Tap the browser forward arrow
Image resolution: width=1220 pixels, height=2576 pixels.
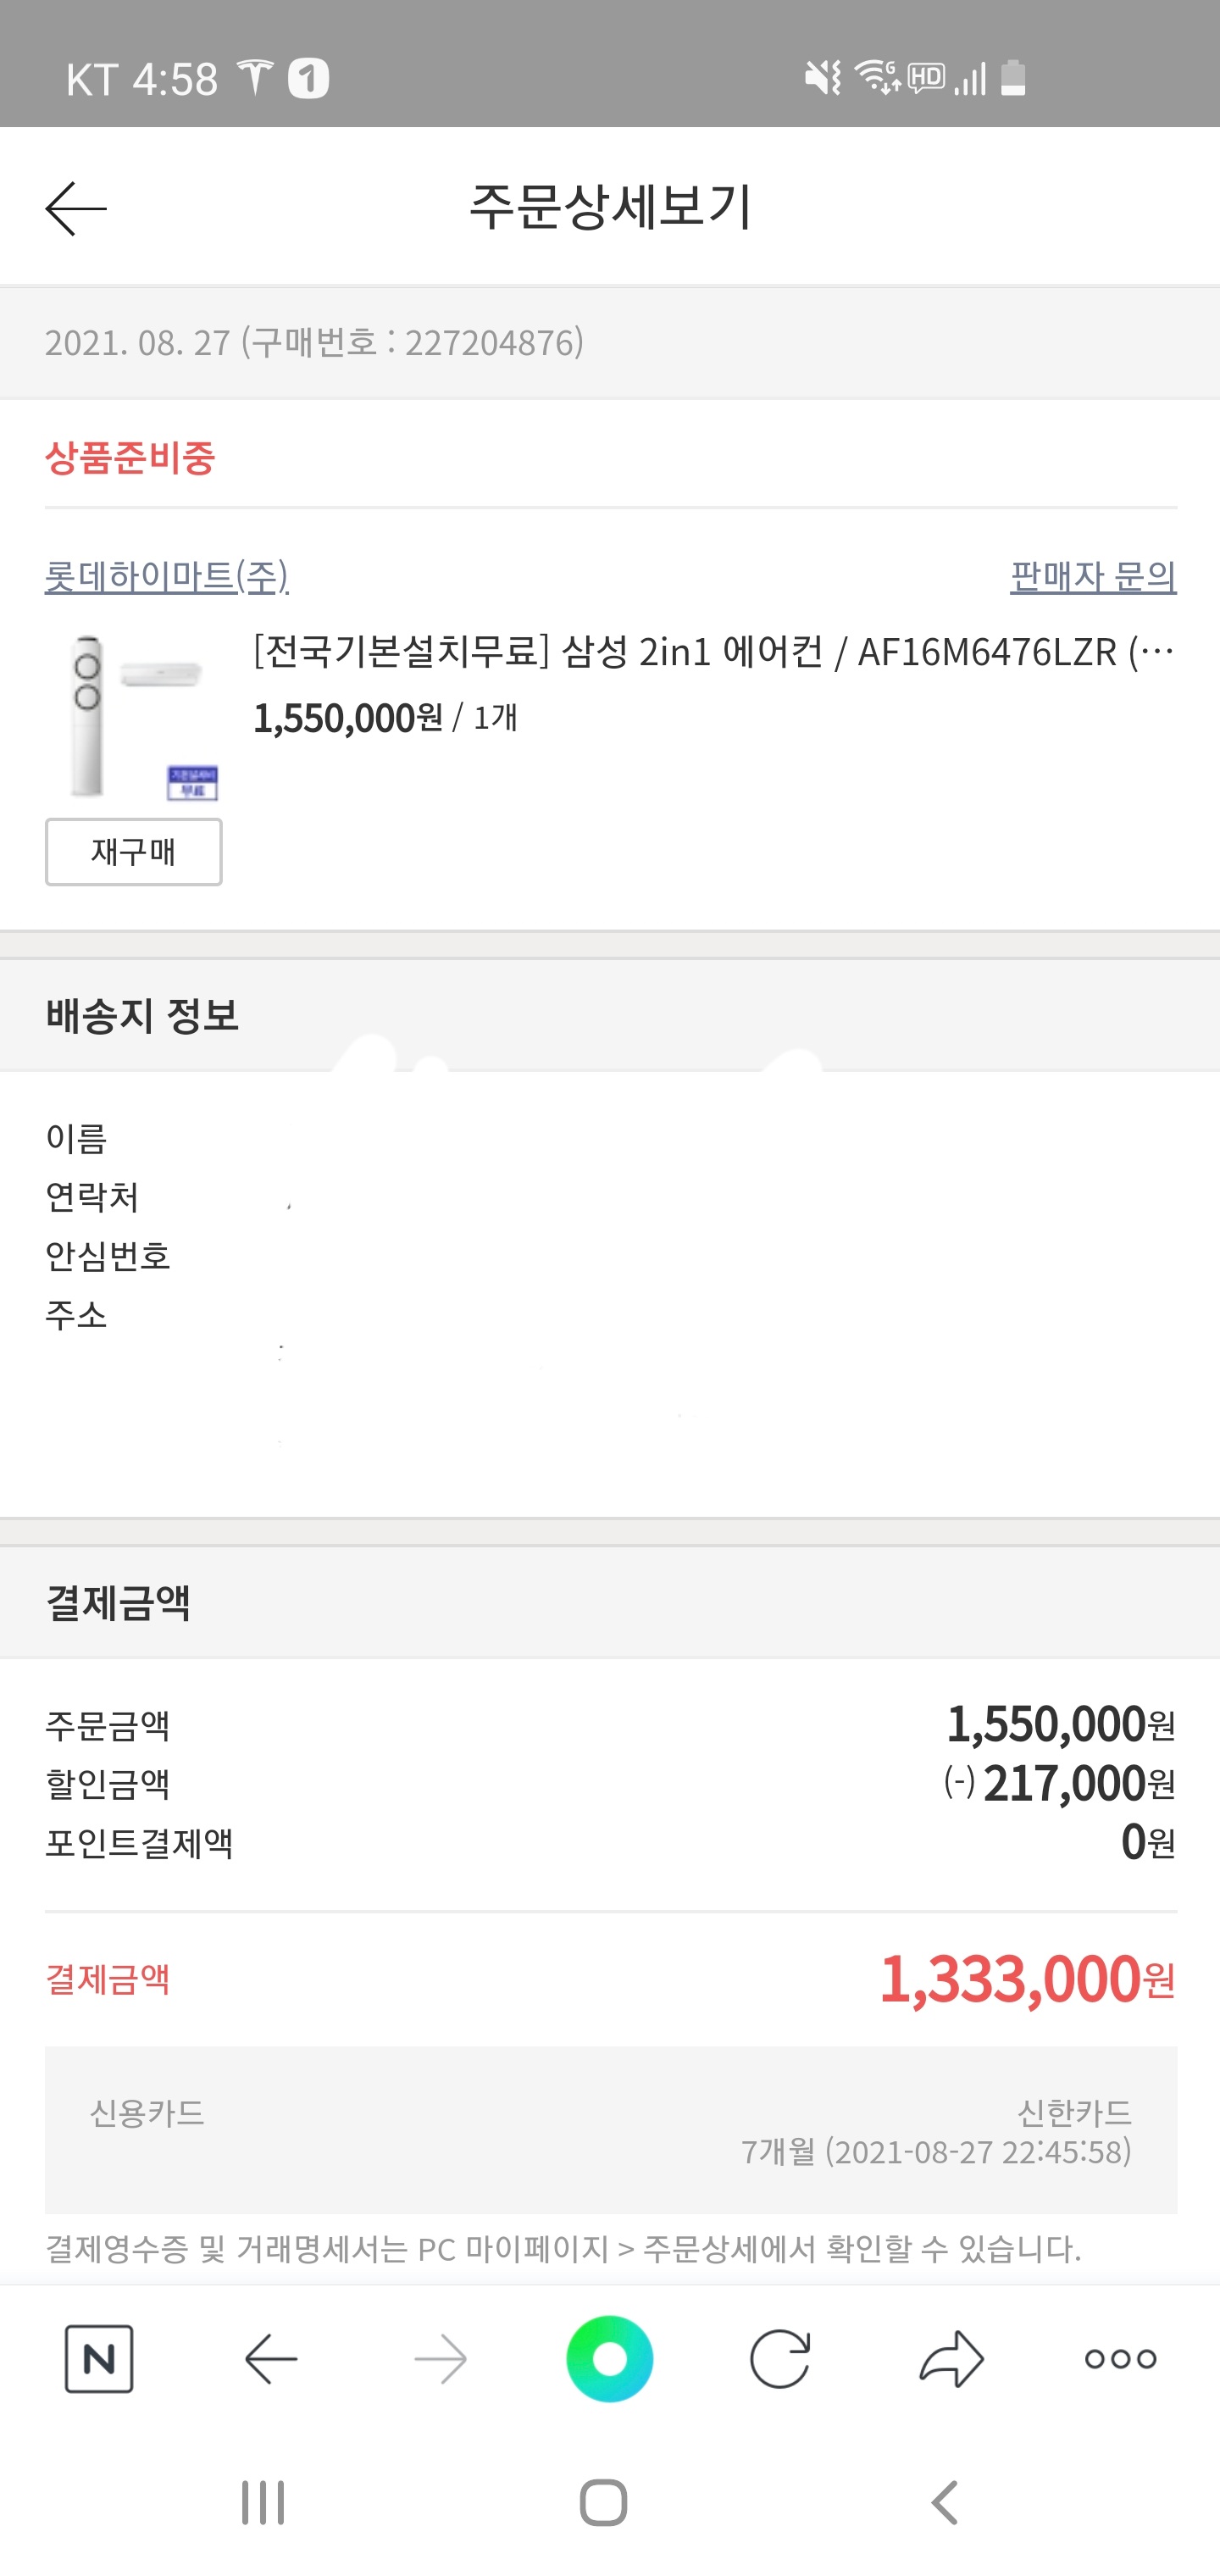point(440,2359)
